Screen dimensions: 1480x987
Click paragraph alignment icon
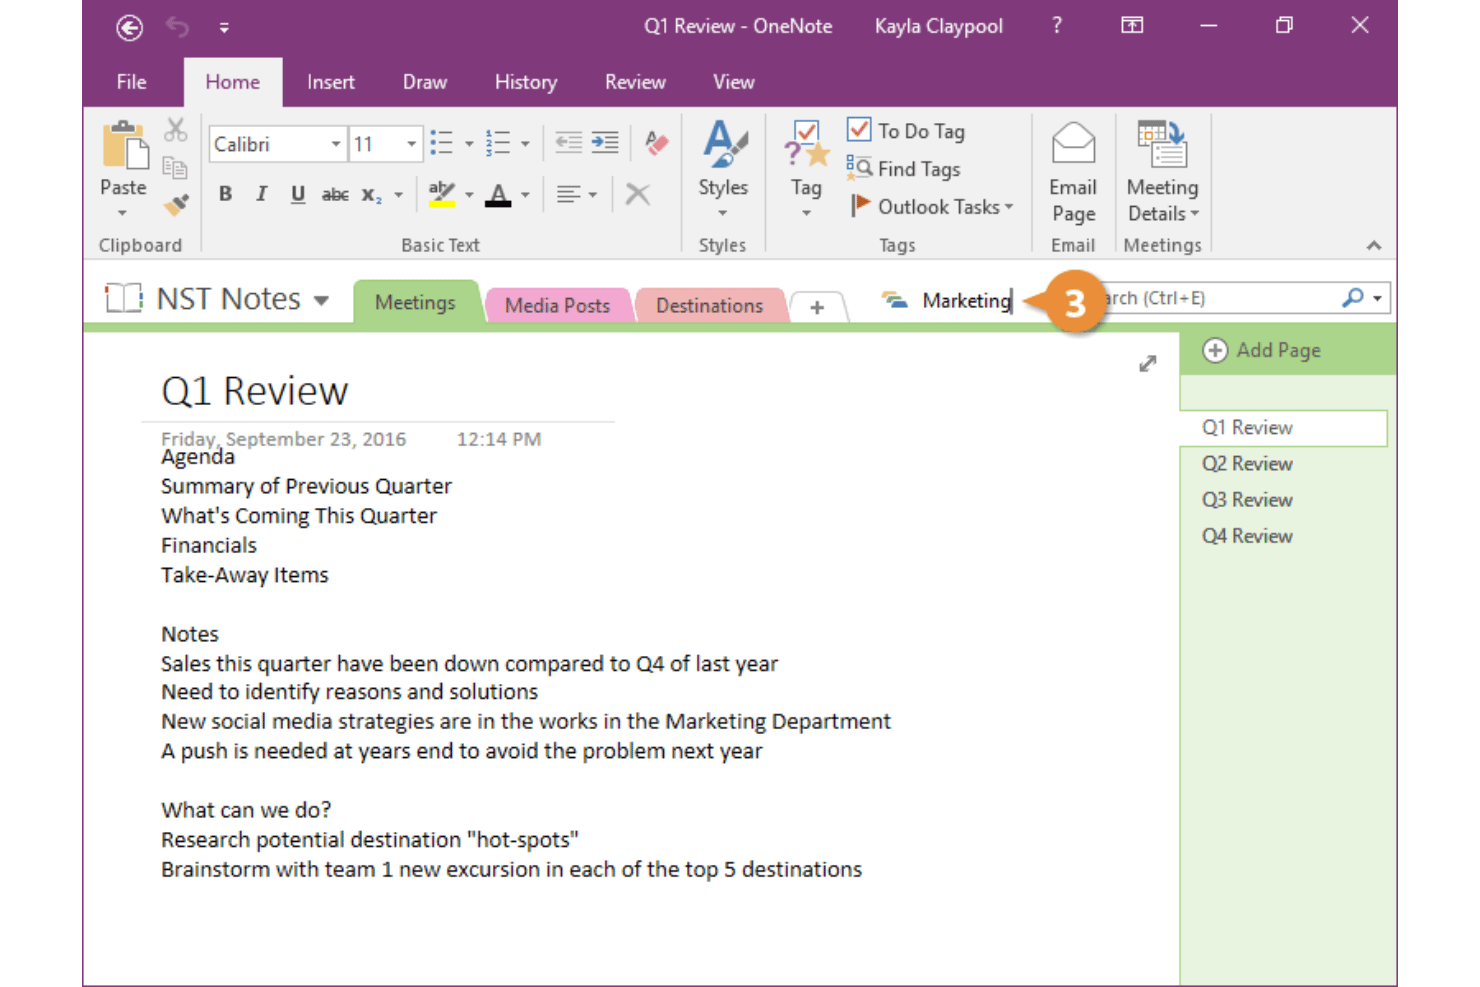[569, 194]
